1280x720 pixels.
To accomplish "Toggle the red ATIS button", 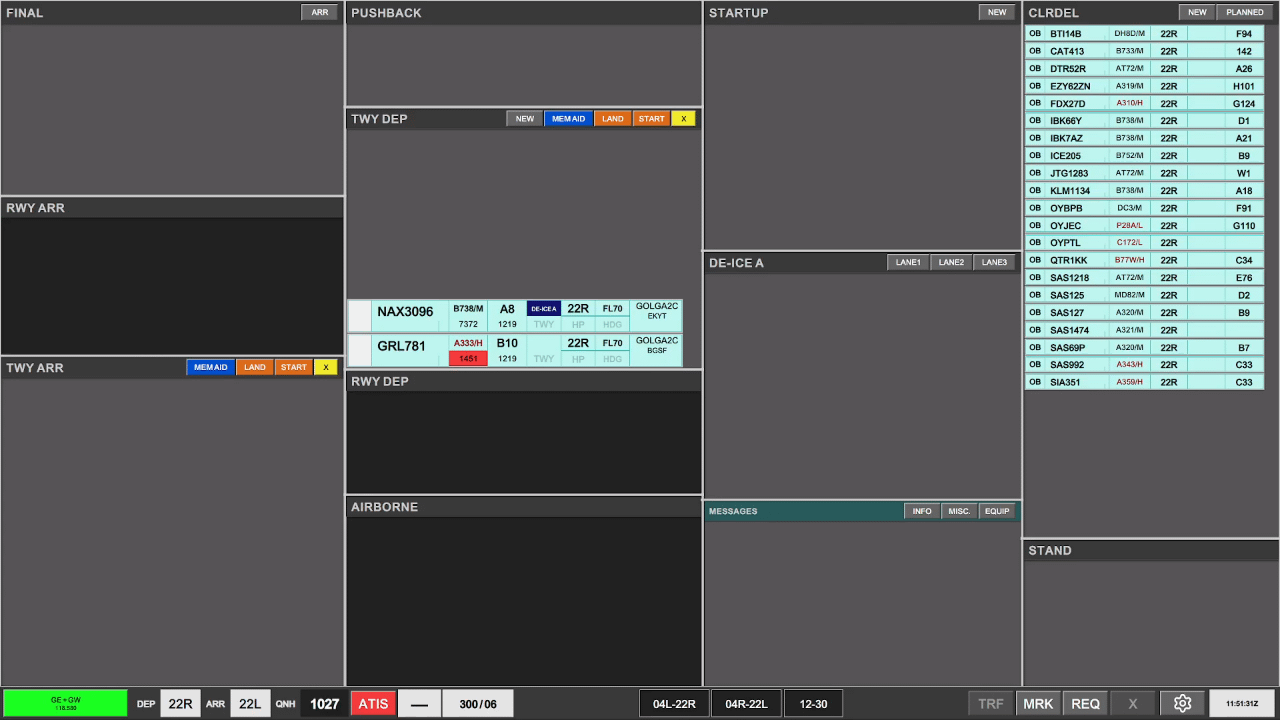I will coord(373,703).
